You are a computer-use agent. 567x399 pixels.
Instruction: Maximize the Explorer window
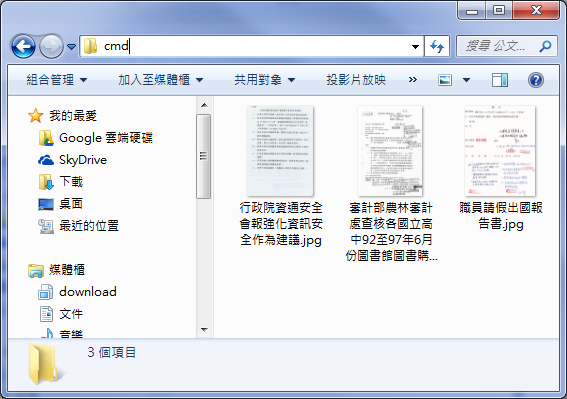point(499,11)
